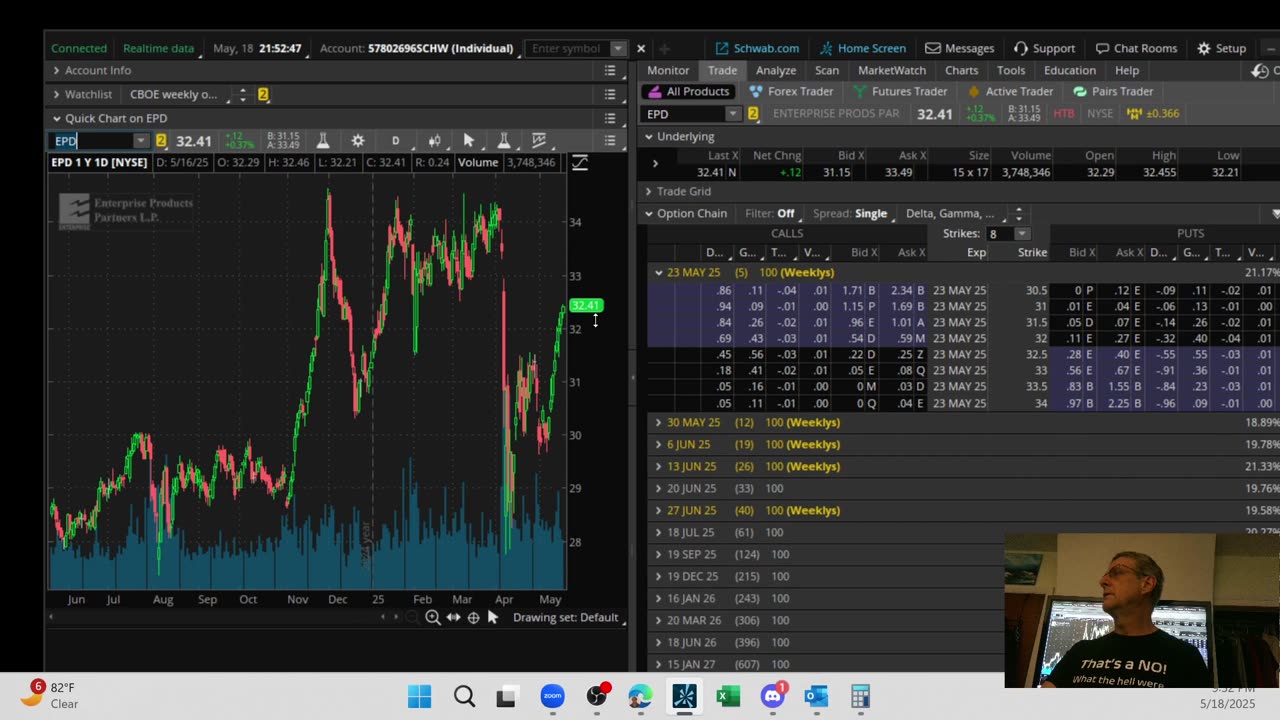Click the chart style candlestick icon
The image size is (1280, 720).
click(434, 141)
